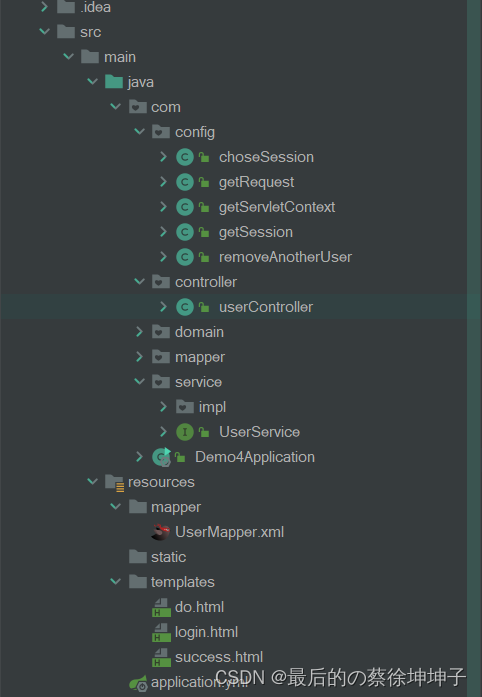
Task: Select the static folder label
Action: click(169, 557)
